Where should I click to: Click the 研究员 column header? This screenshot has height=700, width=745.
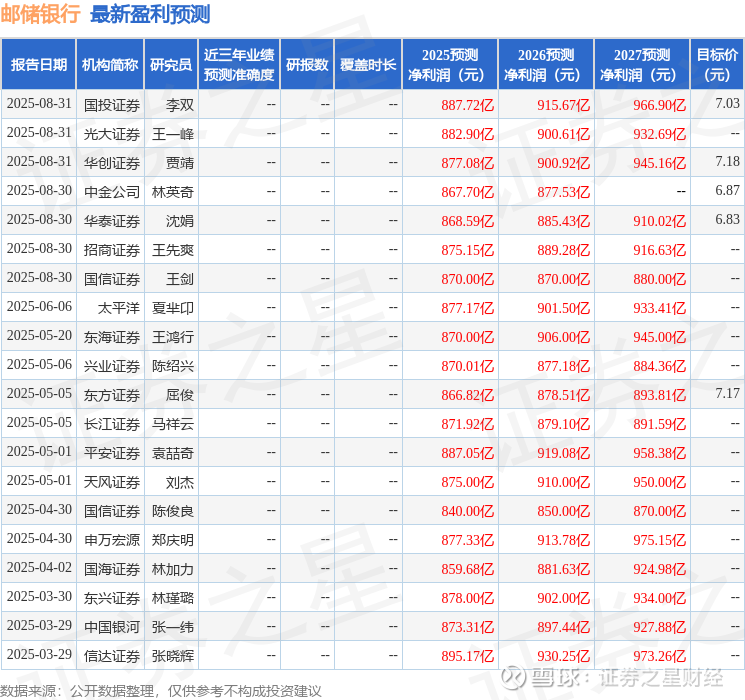pos(171,65)
